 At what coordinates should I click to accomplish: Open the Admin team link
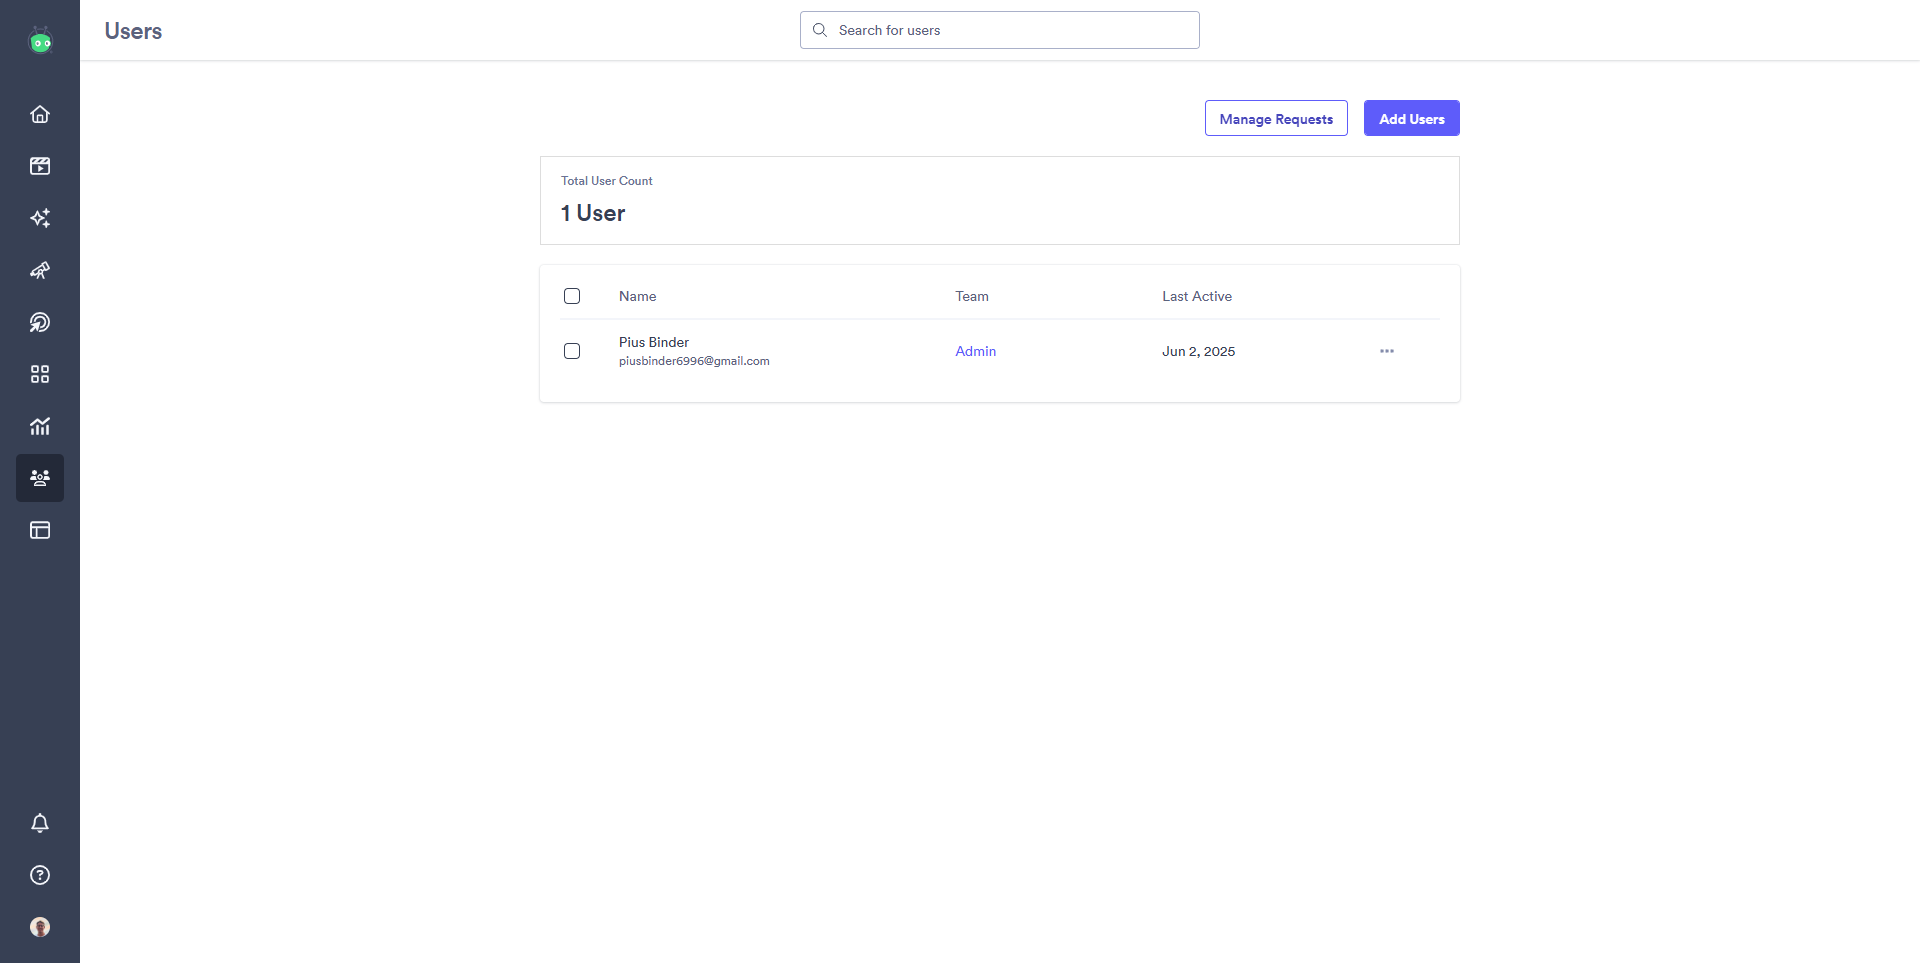click(x=975, y=351)
